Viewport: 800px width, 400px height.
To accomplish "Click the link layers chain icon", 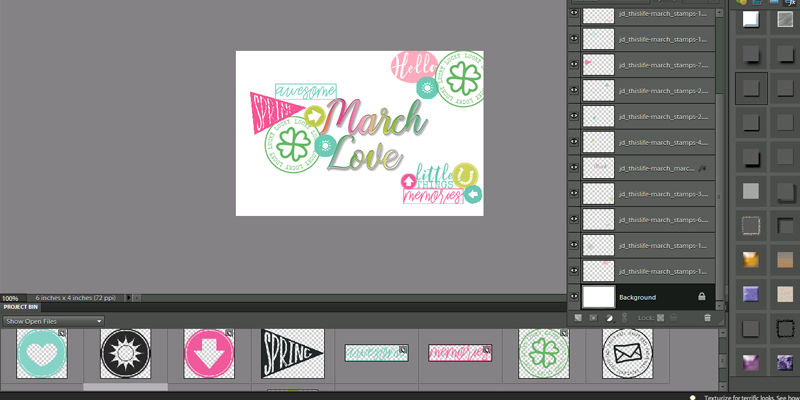I will pyautogui.click(x=624, y=317).
